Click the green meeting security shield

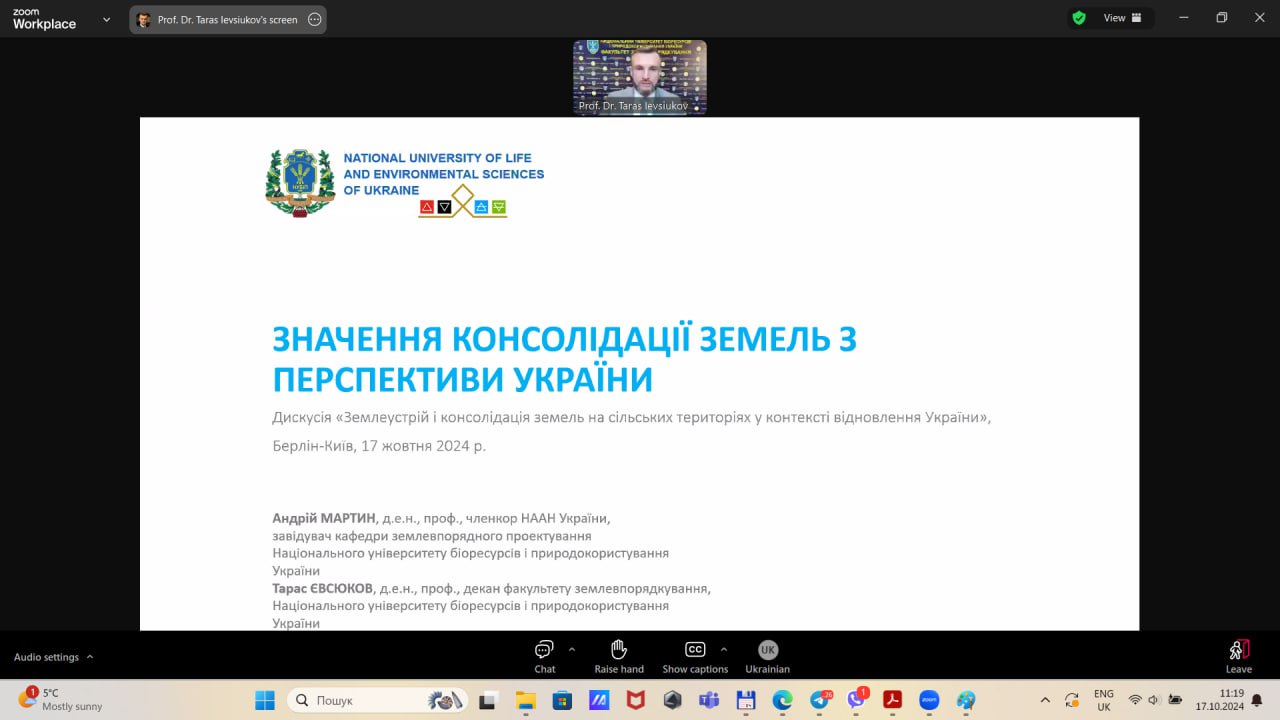click(x=1079, y=18)
